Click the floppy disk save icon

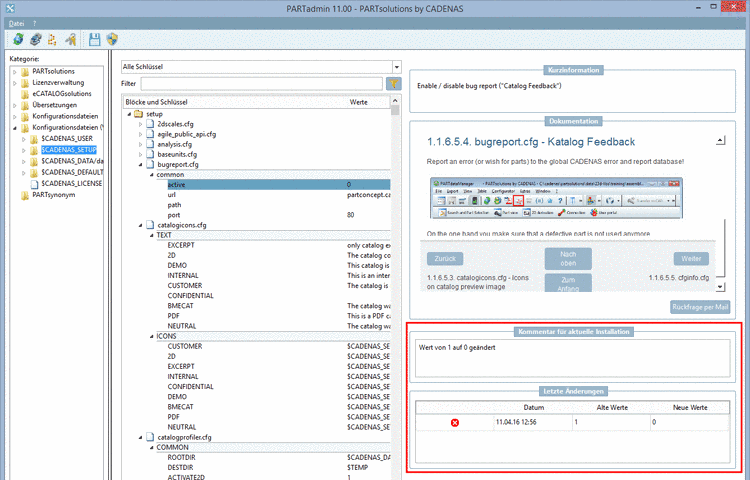coord(95,39)
